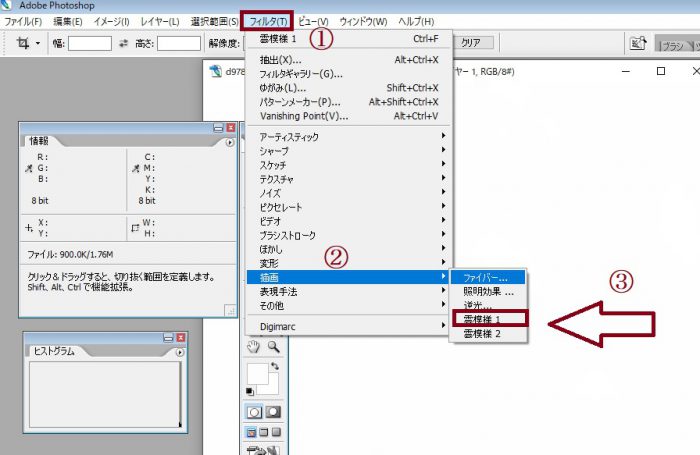Select the Hand tool in the toolbox

click(x=254, y=346)
